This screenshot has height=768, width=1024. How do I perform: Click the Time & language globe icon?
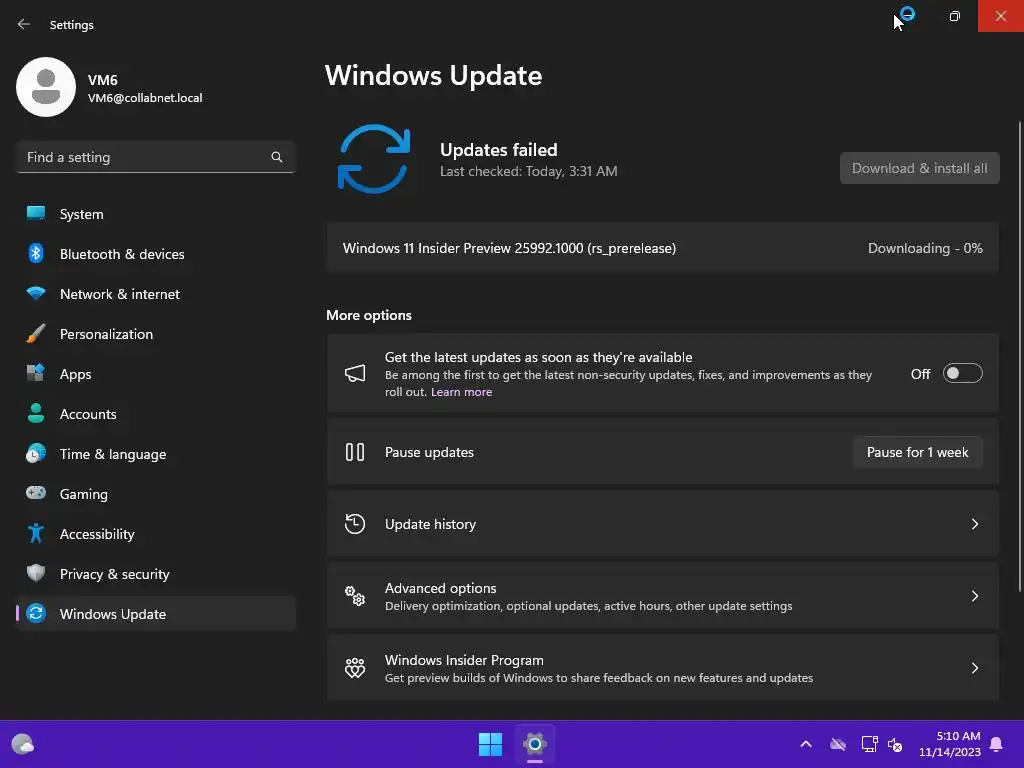click(x=36, y=453)
